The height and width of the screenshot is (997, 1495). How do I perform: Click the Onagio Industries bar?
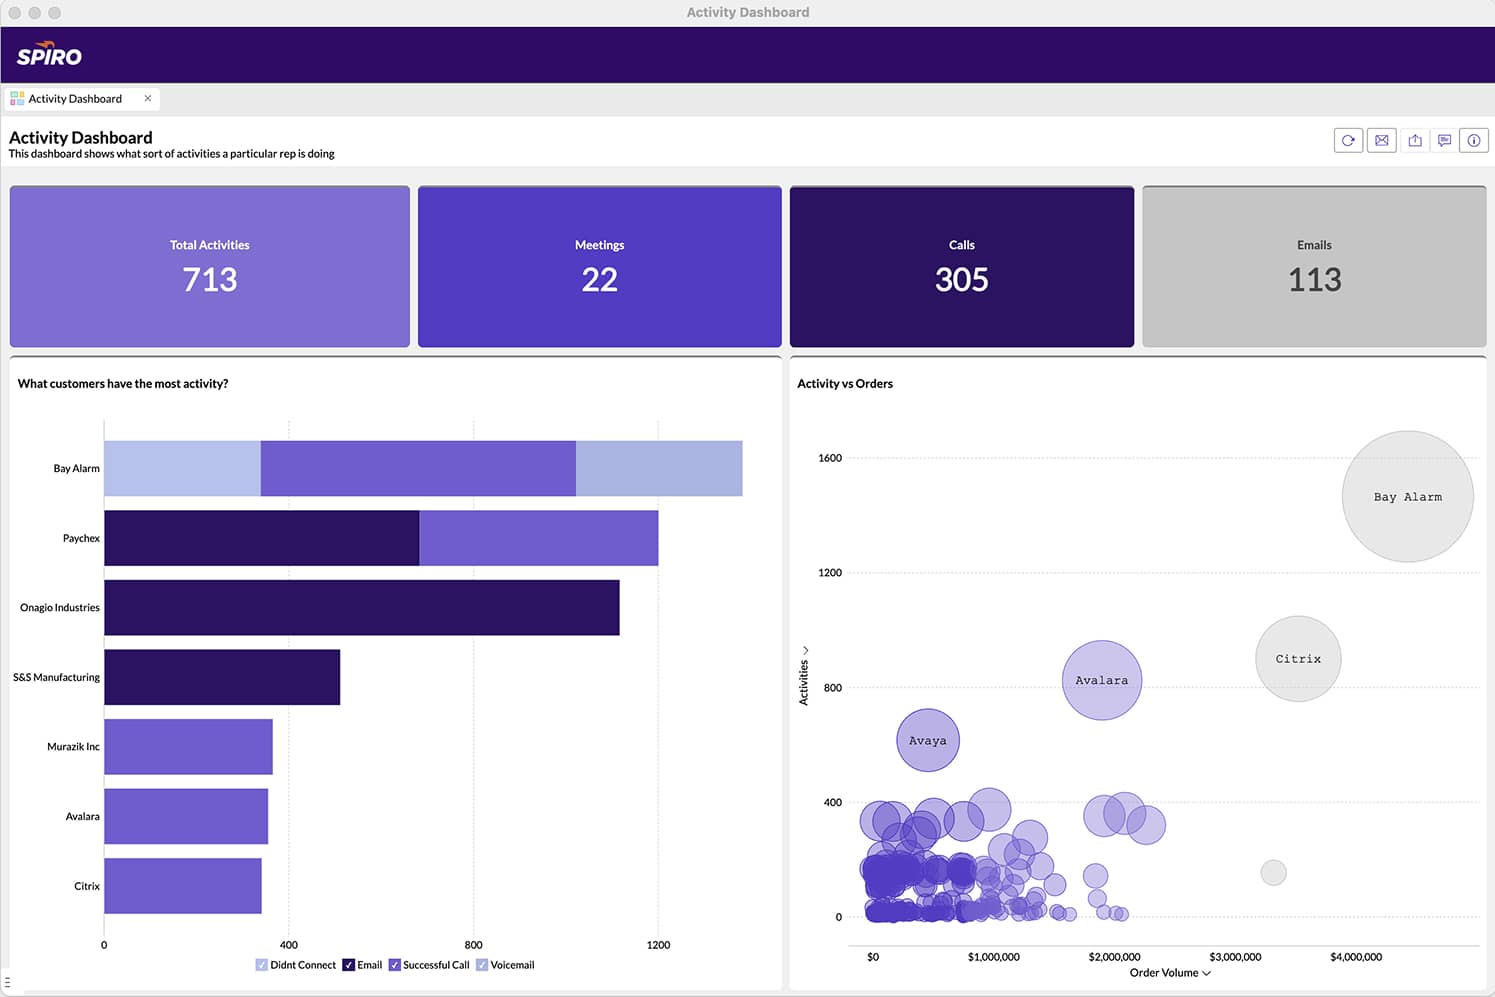point(362,608)
